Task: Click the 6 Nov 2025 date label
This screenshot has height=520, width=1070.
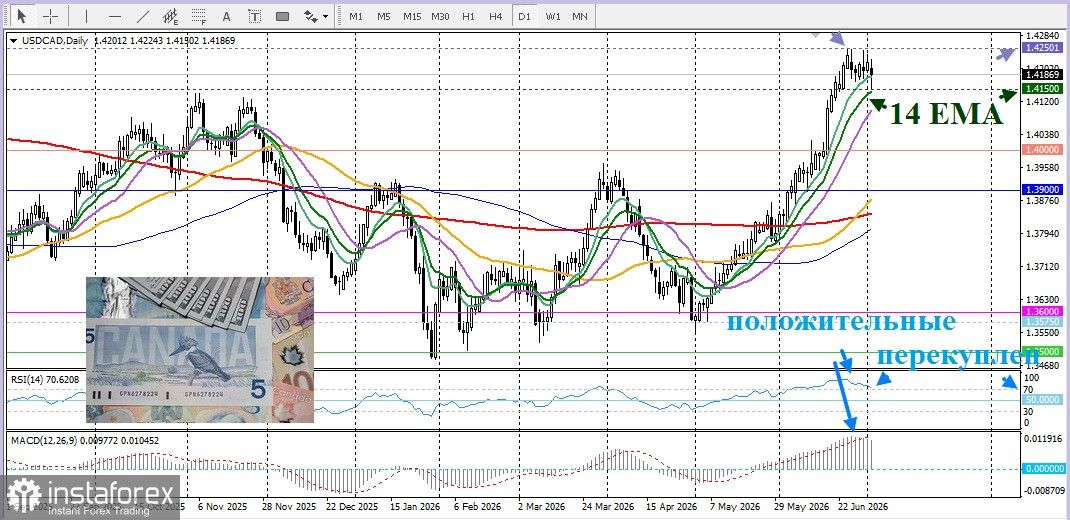Action: pos(220,508)
